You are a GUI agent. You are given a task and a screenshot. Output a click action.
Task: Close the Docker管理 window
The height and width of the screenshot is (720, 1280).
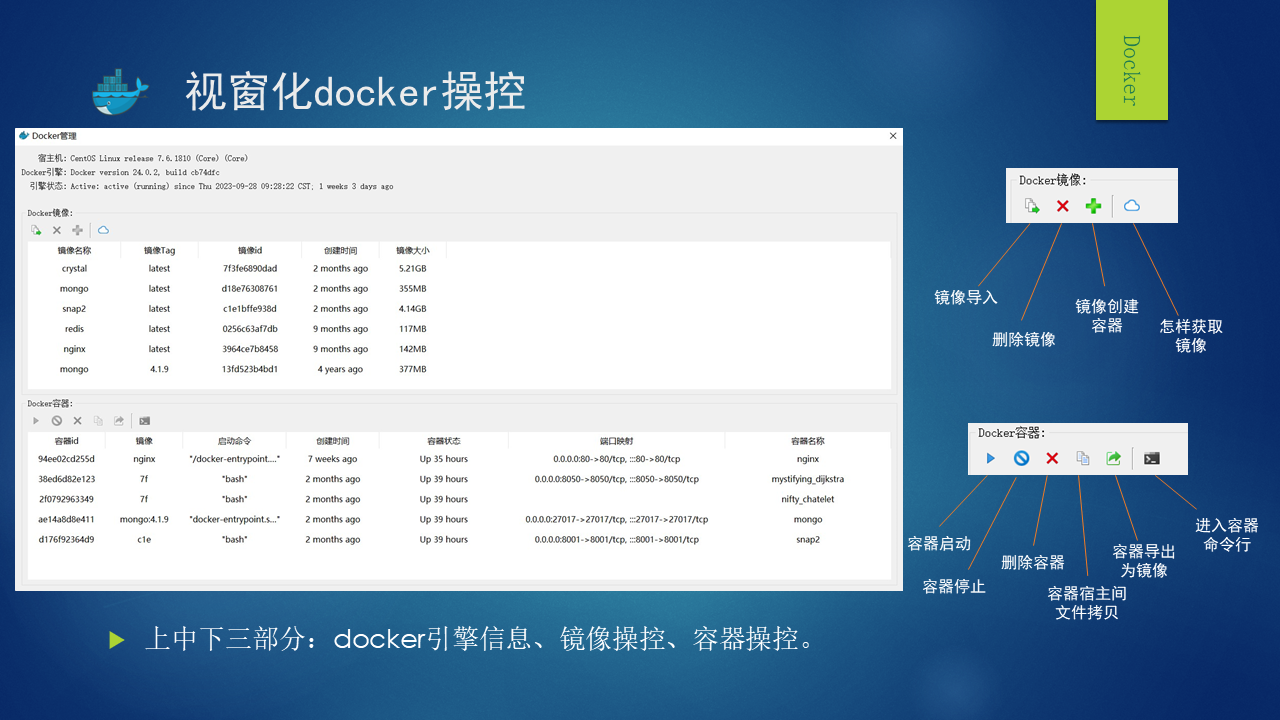click(x=893, y=135)
